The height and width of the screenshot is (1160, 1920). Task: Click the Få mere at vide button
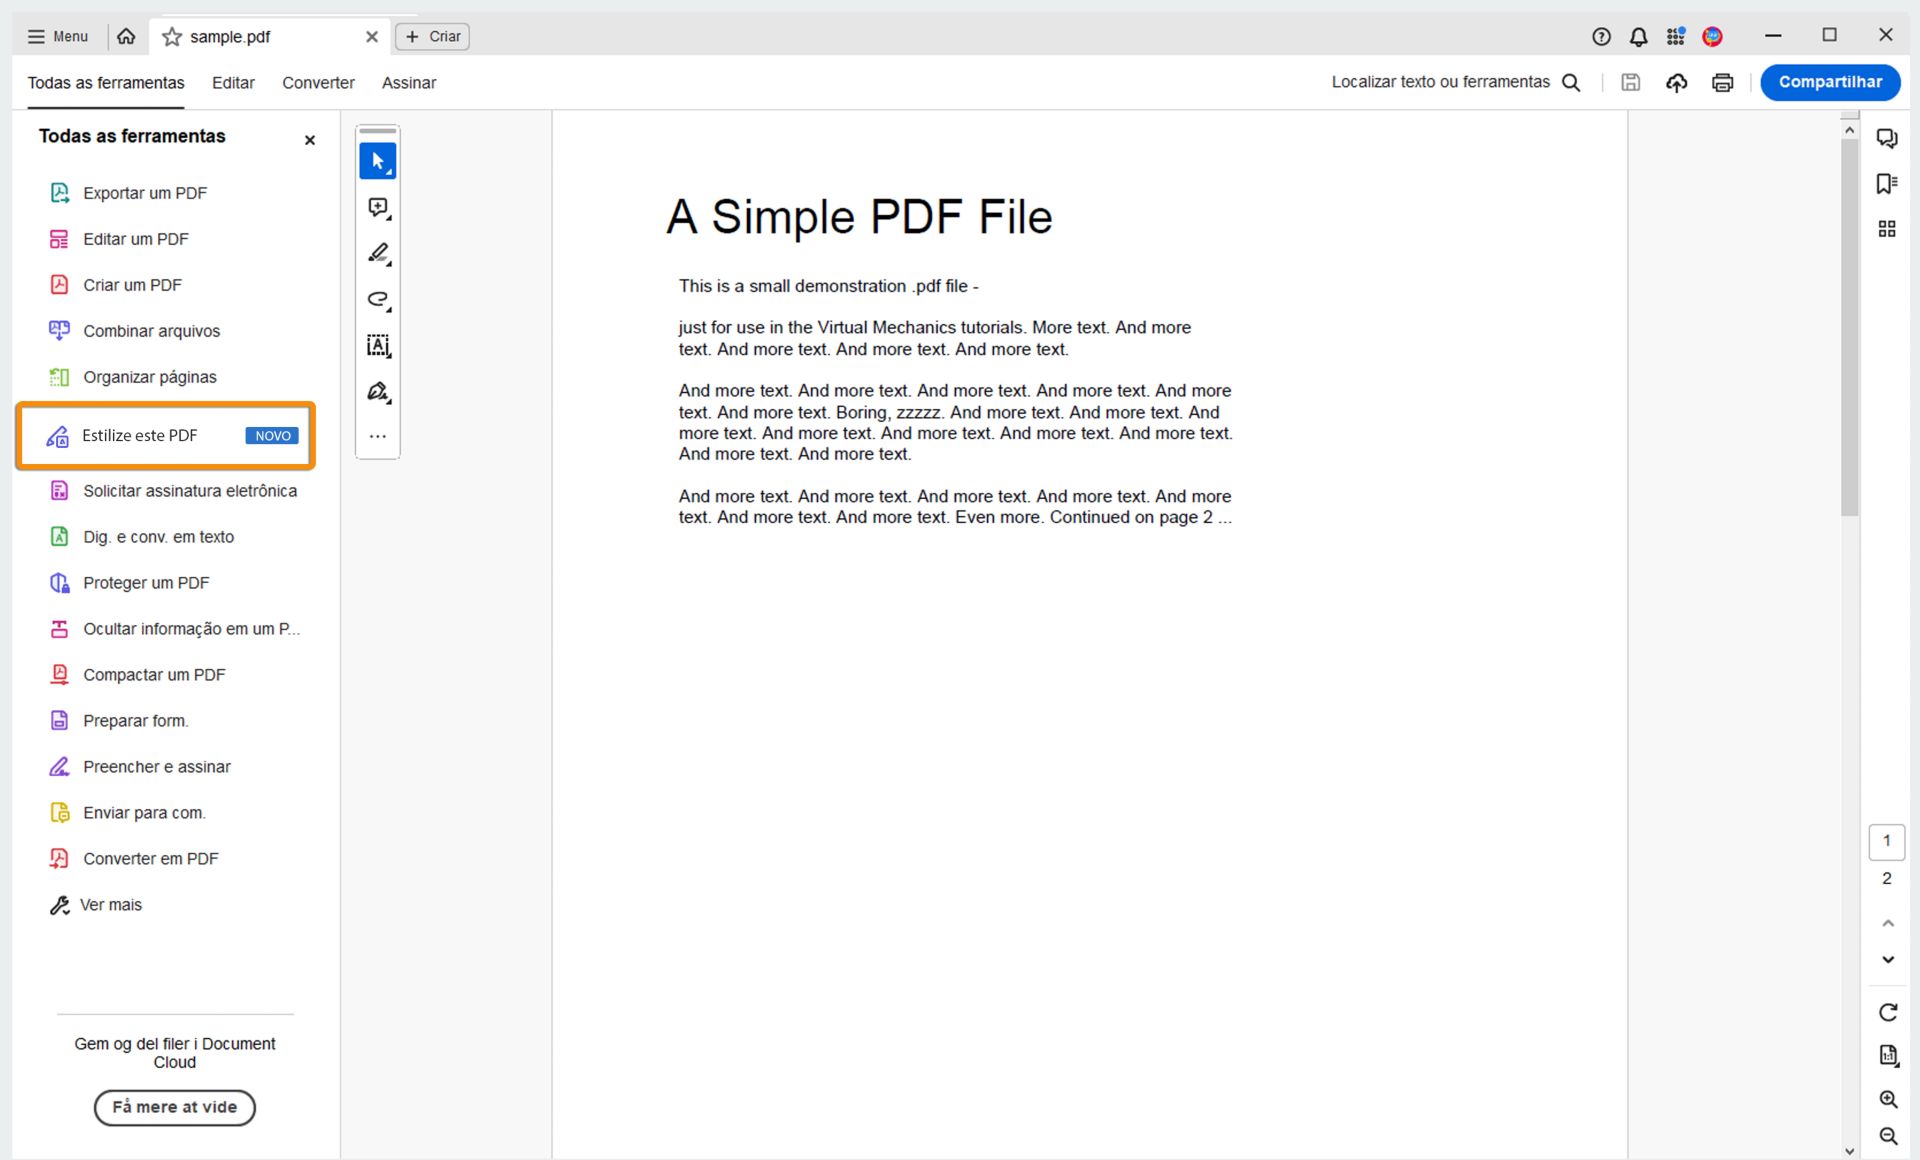175,1107
